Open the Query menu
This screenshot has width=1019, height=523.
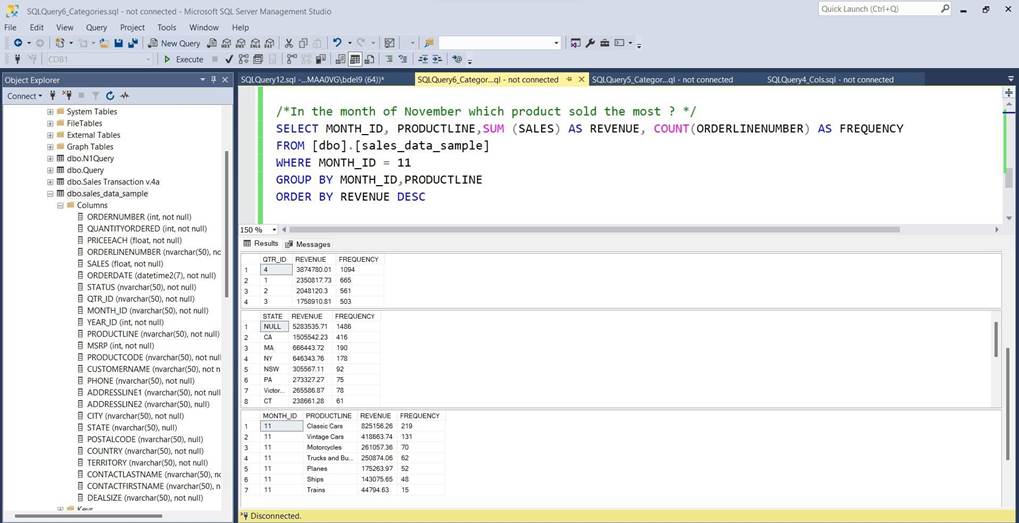[x=96, y=27]
